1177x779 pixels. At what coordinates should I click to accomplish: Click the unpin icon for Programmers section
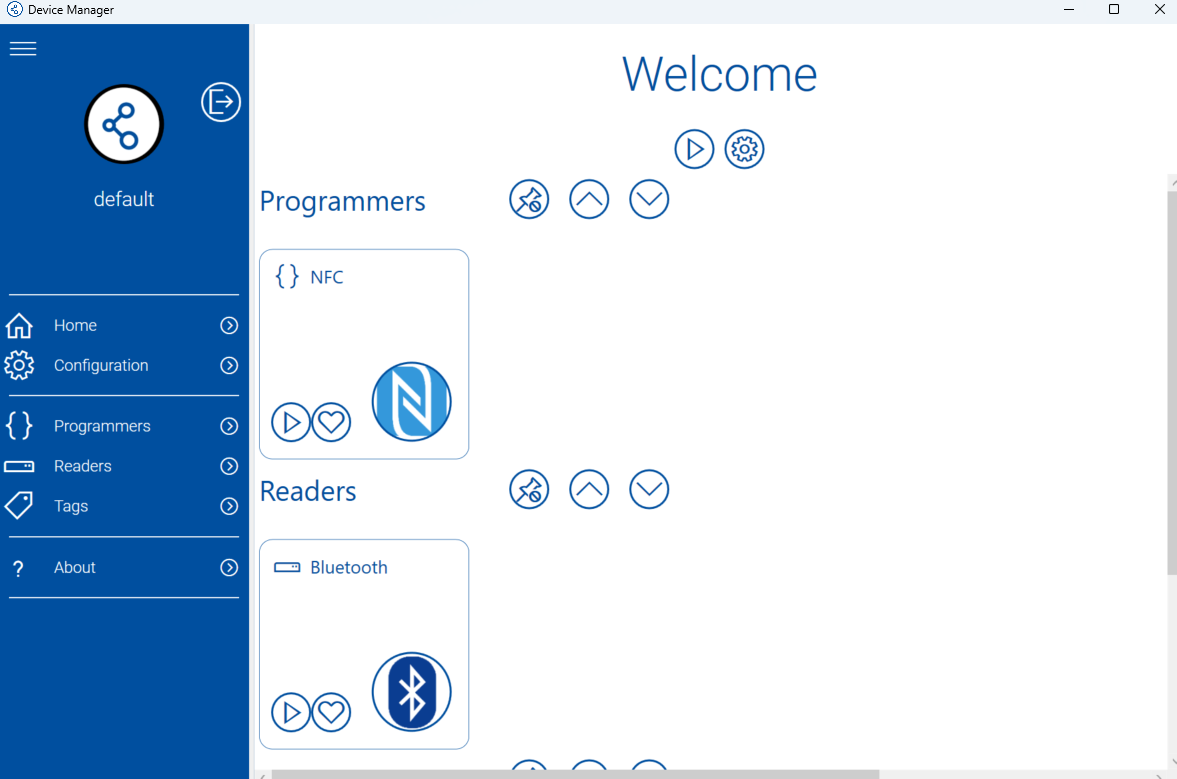529,200
